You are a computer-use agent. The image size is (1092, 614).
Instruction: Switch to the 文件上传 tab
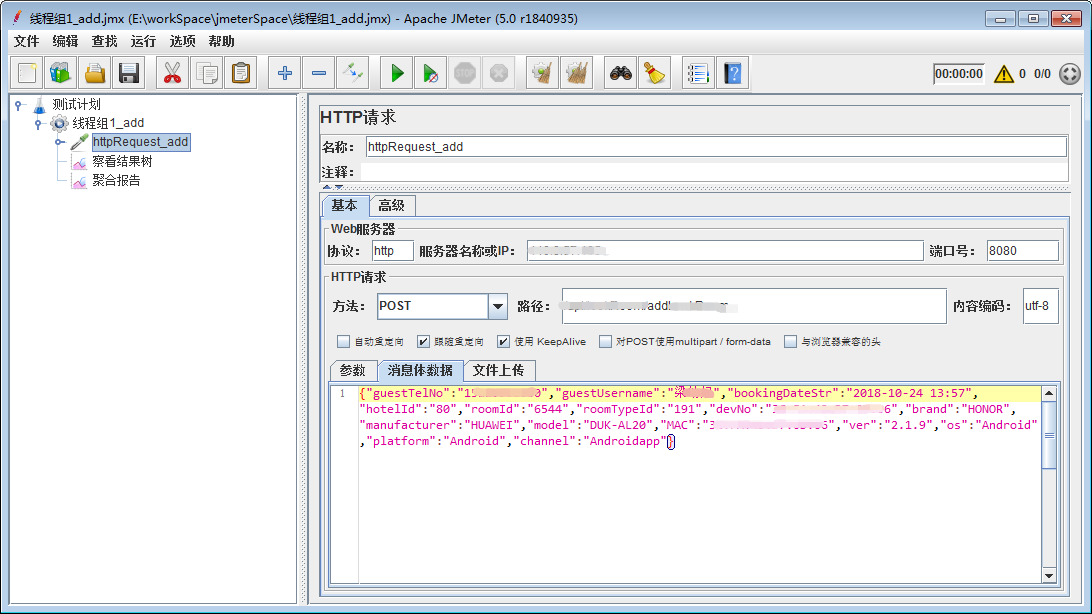point(499,370)
